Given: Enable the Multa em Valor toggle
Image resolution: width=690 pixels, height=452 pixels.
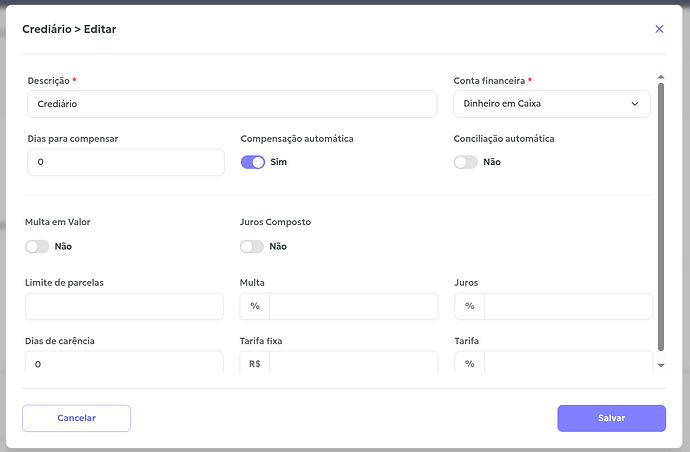Looking at the screenshot, I should [37, 246].
